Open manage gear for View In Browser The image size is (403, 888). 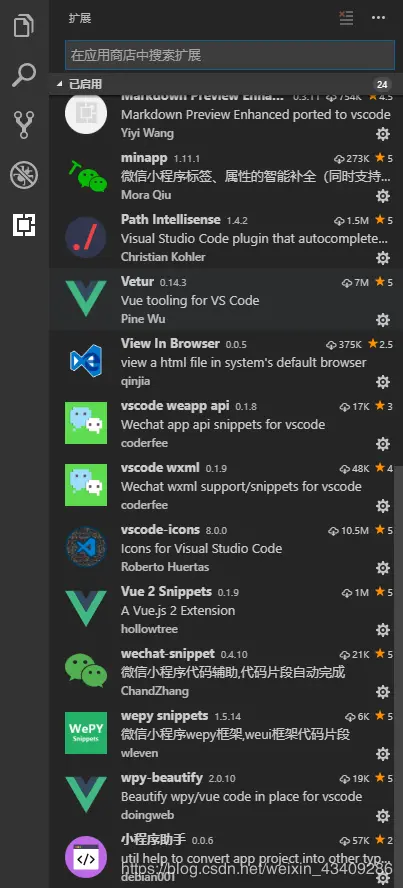click(383, 382)
